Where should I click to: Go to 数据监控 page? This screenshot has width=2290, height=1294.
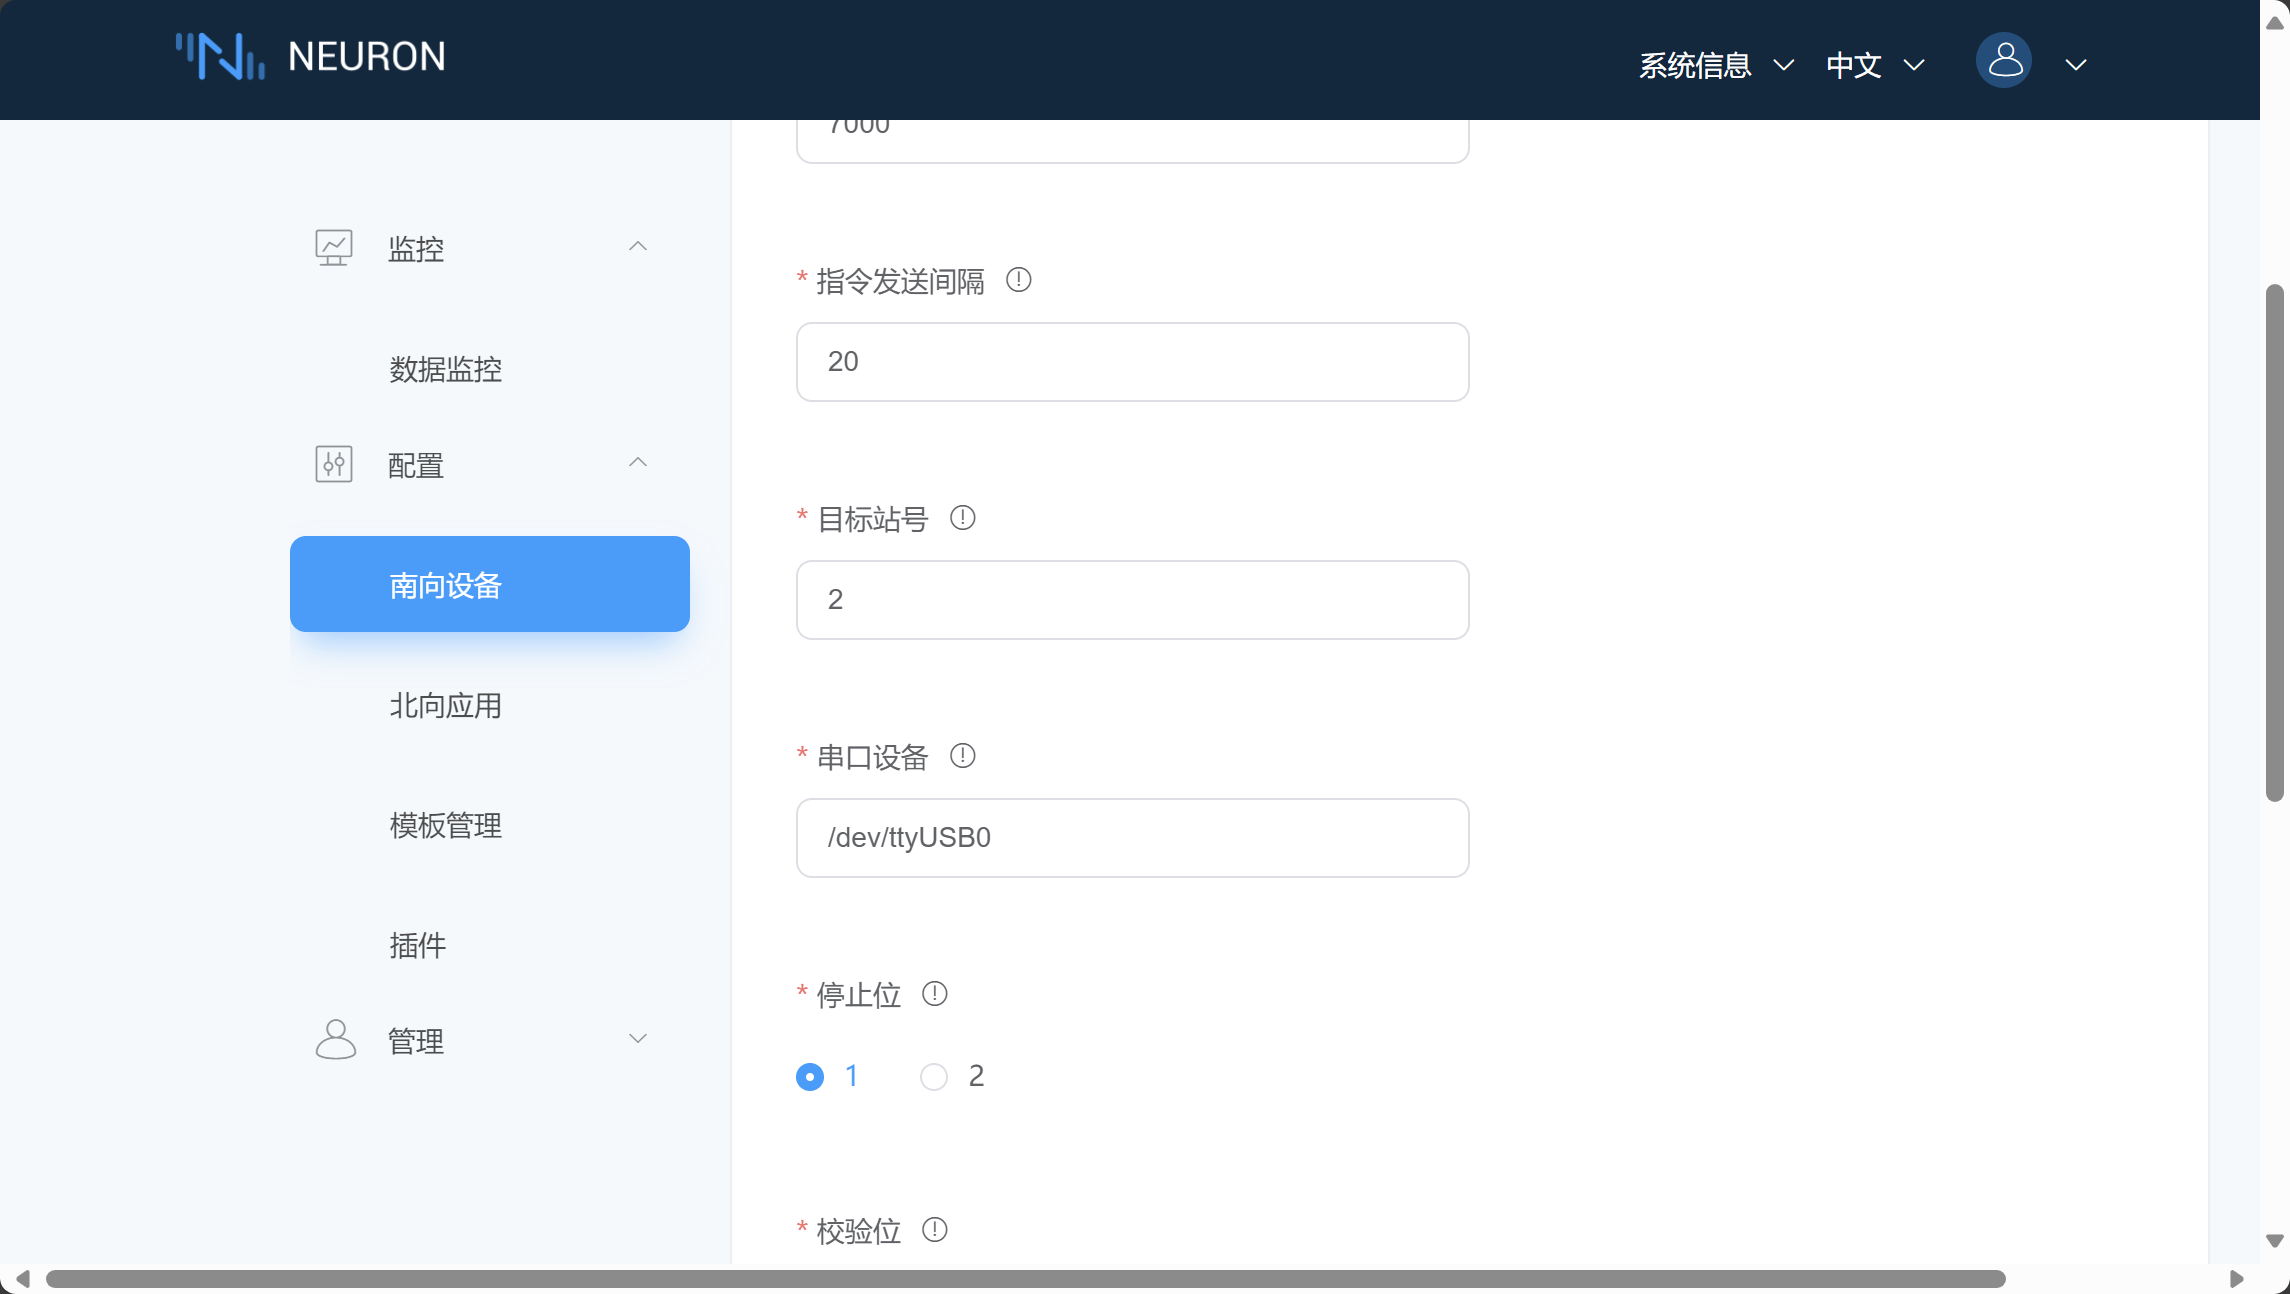[x=446, y=370]
